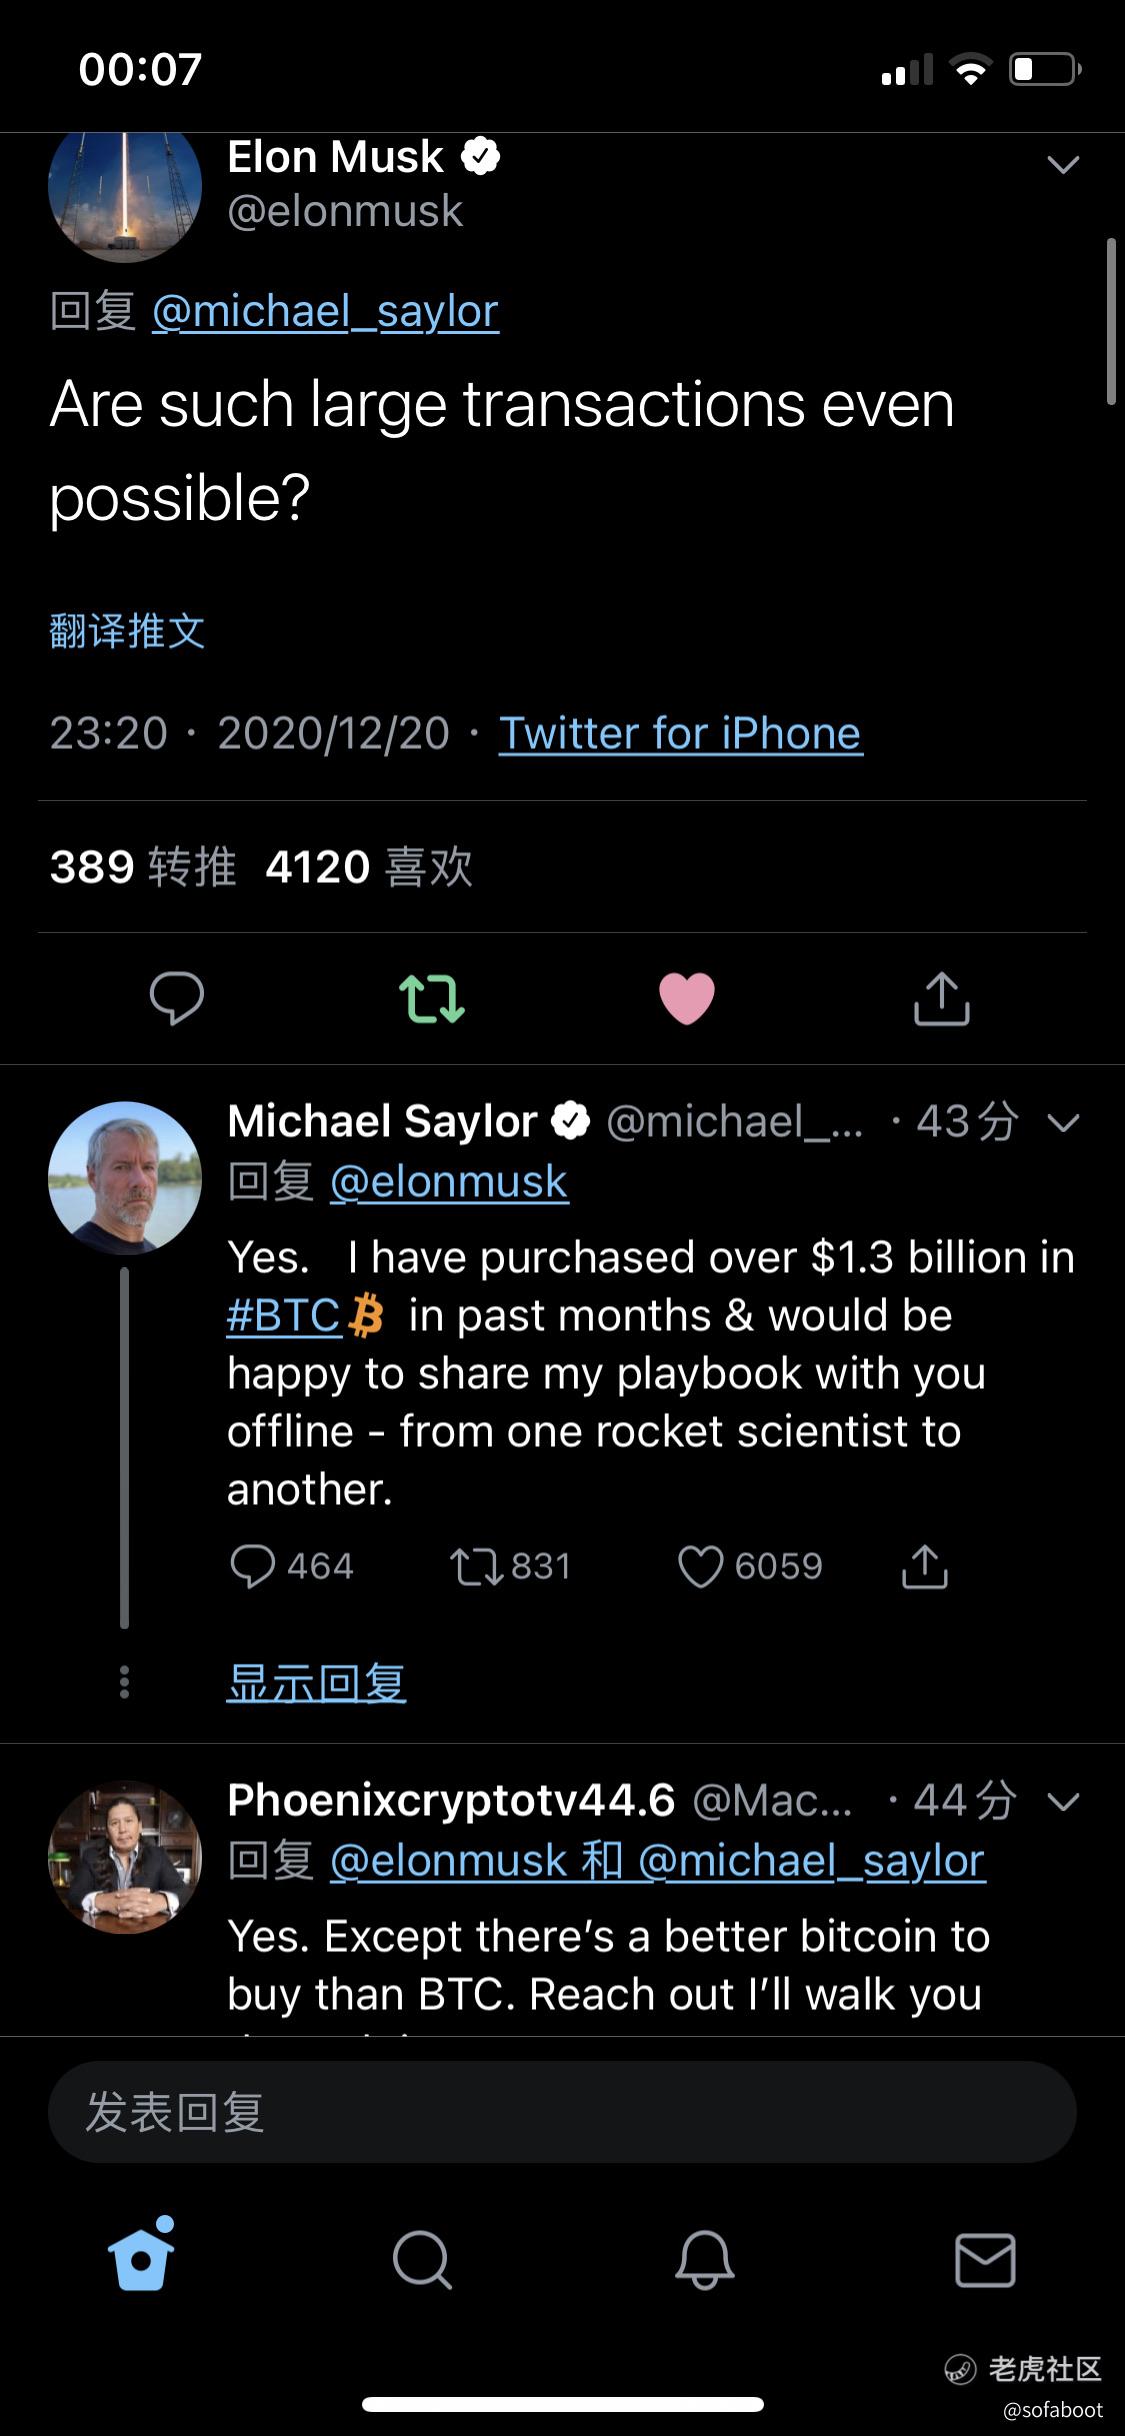Tap 显示回复 to show replies
This screenshot has height=2436, width=1125.
(316, 1682)
